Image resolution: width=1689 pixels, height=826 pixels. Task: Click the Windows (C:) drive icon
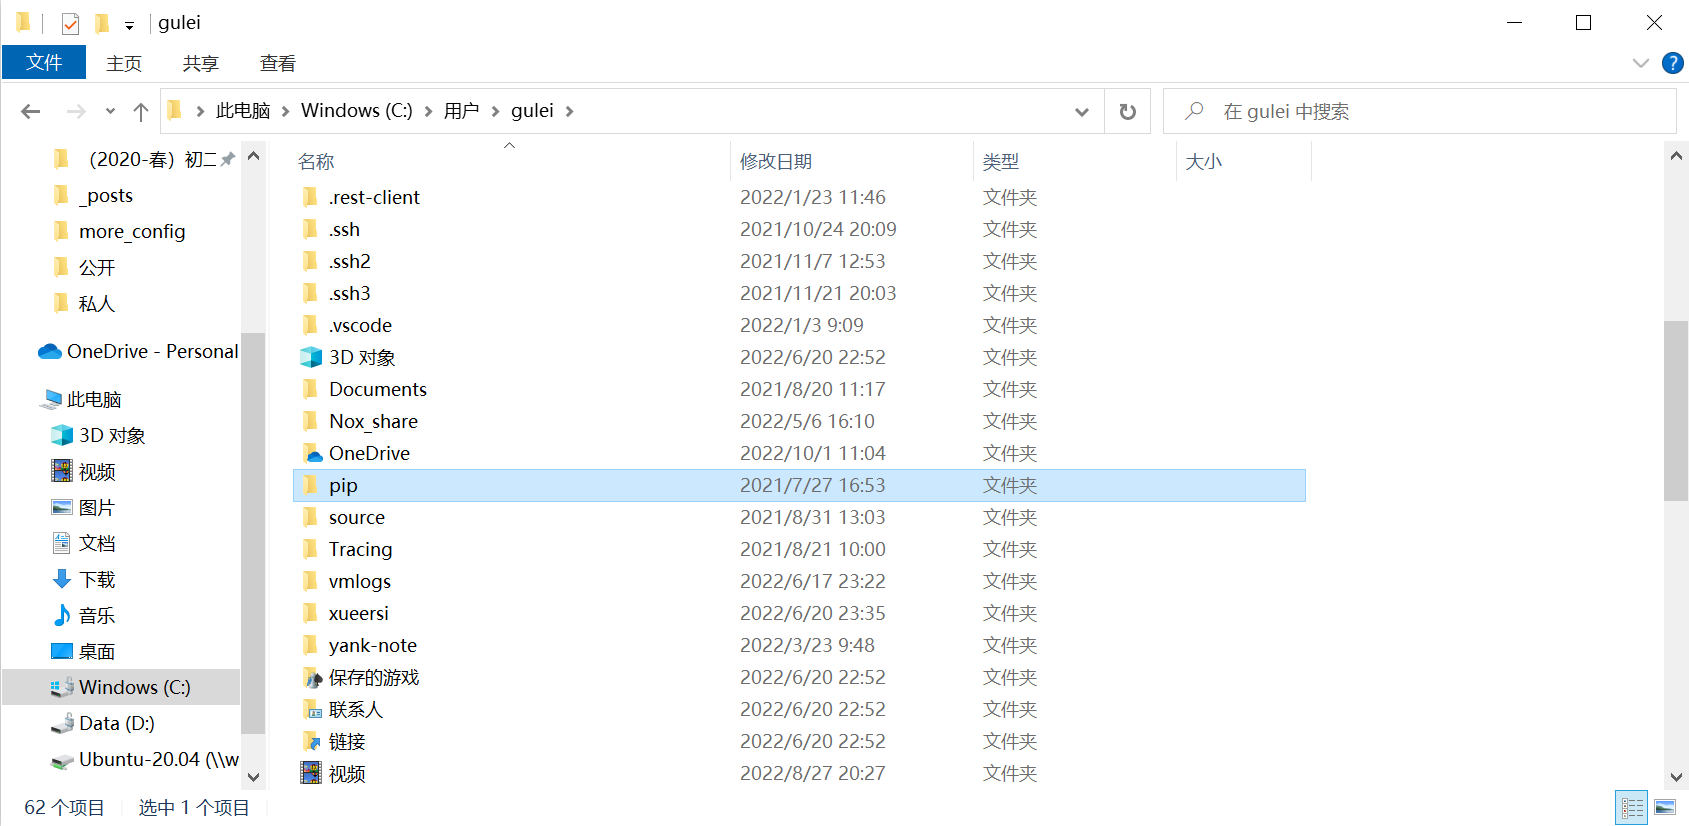coord(62,687)
